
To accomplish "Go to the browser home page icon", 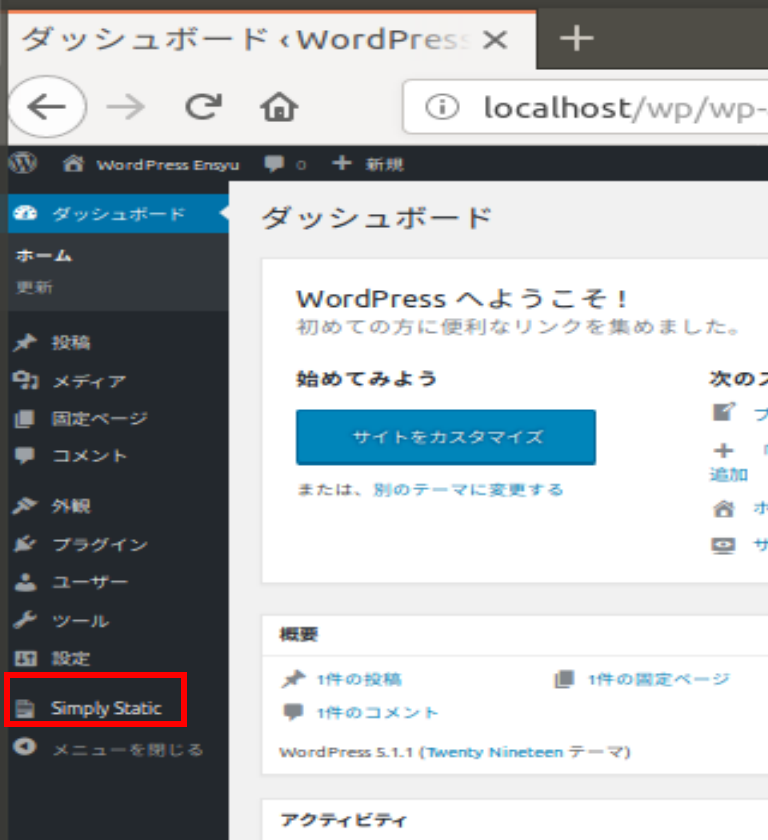I will point(279,107).
